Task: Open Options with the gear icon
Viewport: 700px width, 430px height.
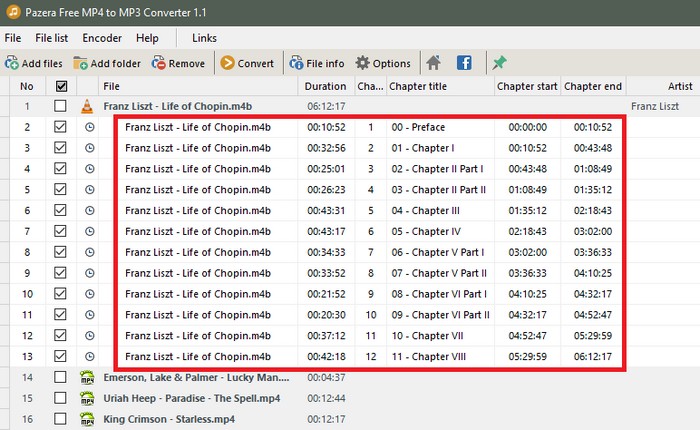Action: 383,63
